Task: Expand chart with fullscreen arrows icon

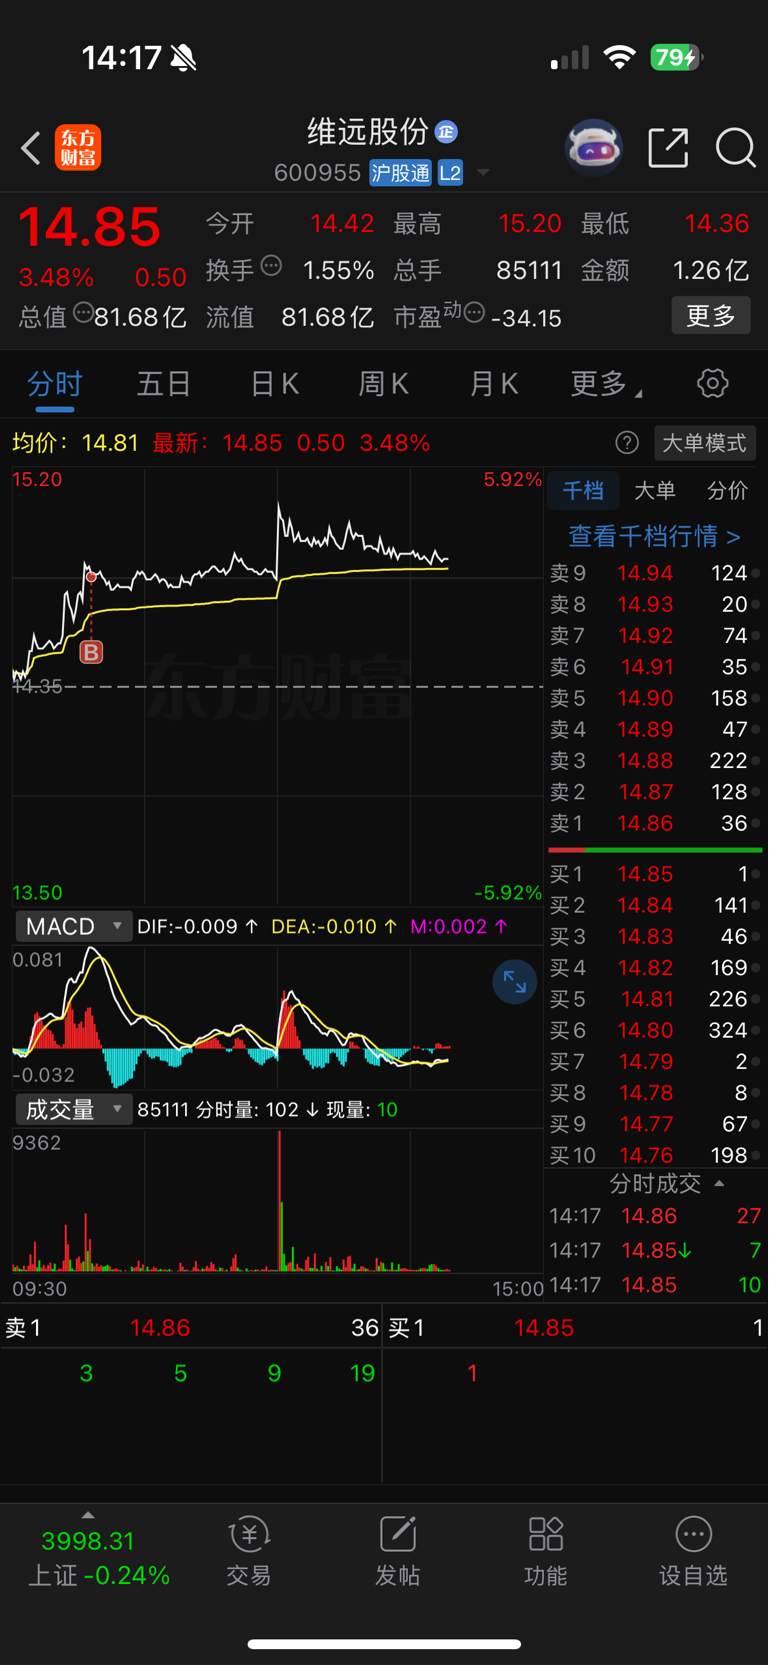Action: click(515, 982)
